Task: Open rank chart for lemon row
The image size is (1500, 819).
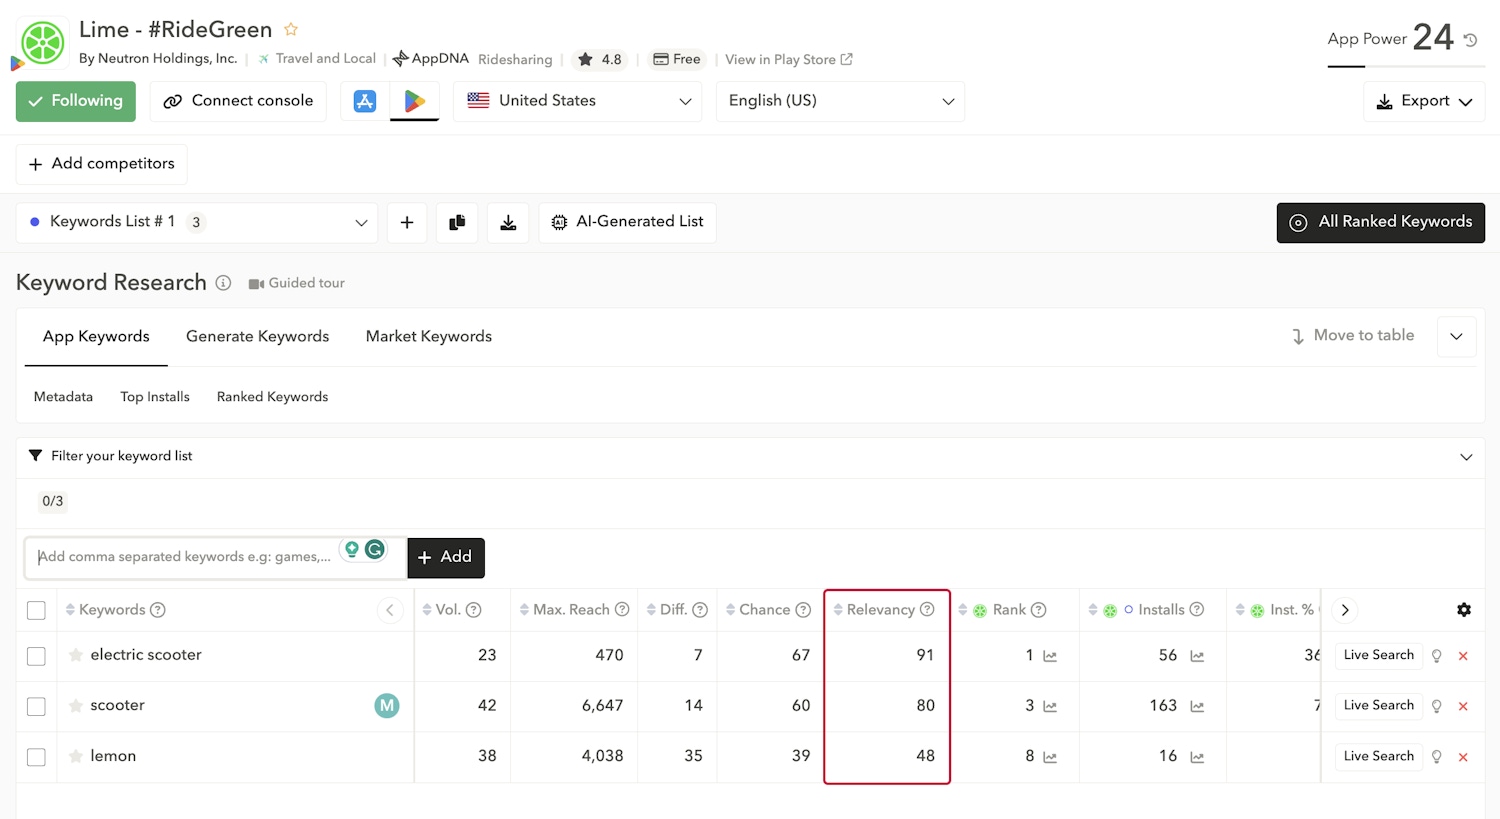Action: click(x=1050, y=757)
